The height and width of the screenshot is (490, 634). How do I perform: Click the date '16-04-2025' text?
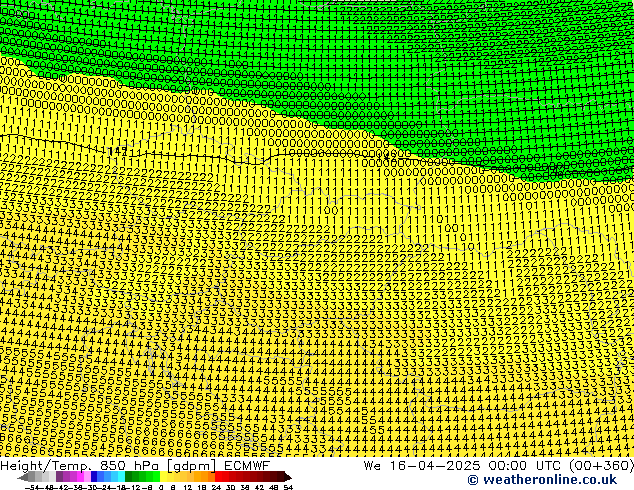[435, 465]
